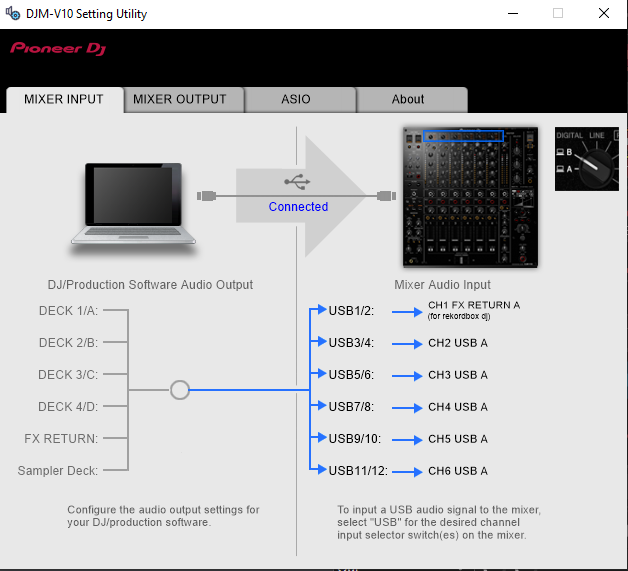The width and height of the screenshot is (628, 571).
Task: Click CH4 USB A text
Action: (458, 407)
